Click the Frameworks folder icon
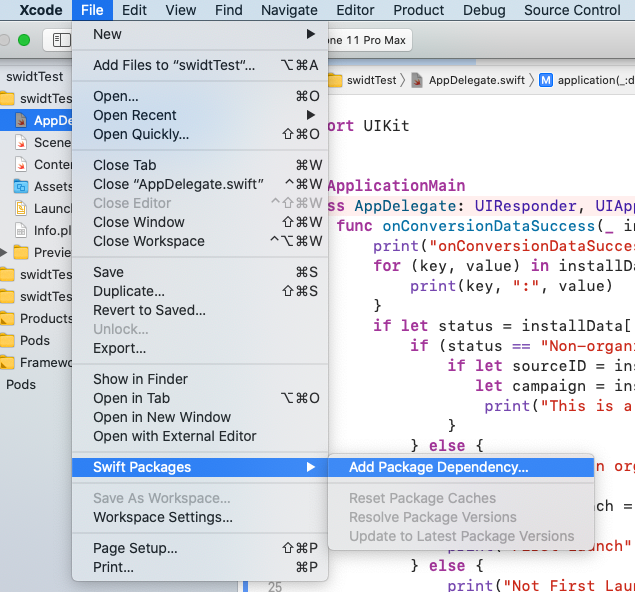The width and height of the screenshot is (635, 592). coord(7,362)
